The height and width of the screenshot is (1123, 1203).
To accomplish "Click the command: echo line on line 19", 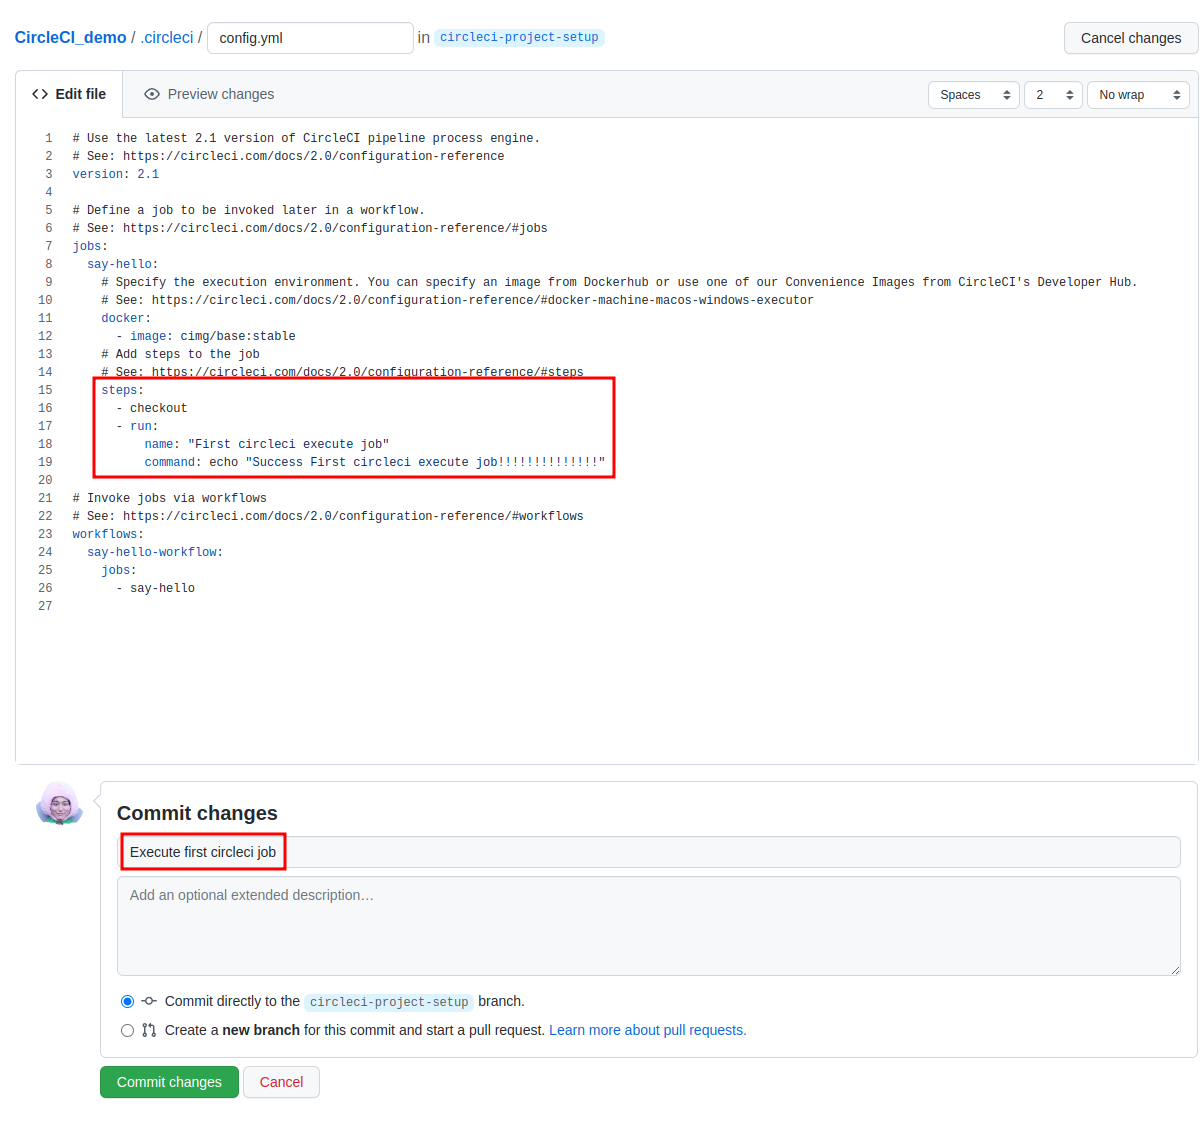I will point(375,462).
